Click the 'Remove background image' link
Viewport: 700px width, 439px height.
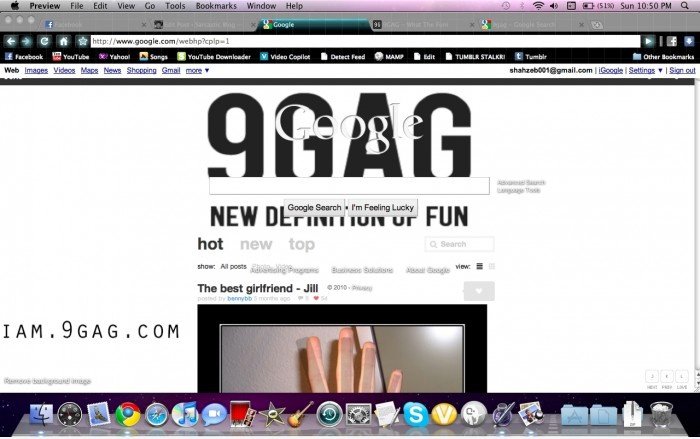47,381
